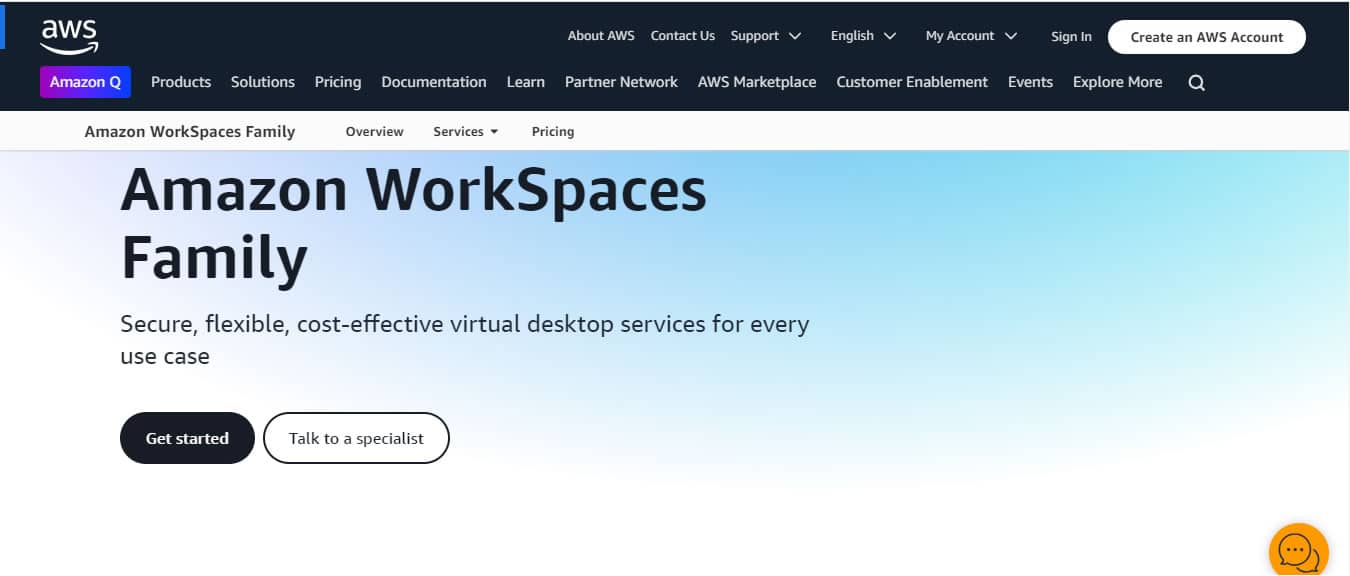Open the Explore More menu
The image size is (1350, 576).
click(1117, 82)
